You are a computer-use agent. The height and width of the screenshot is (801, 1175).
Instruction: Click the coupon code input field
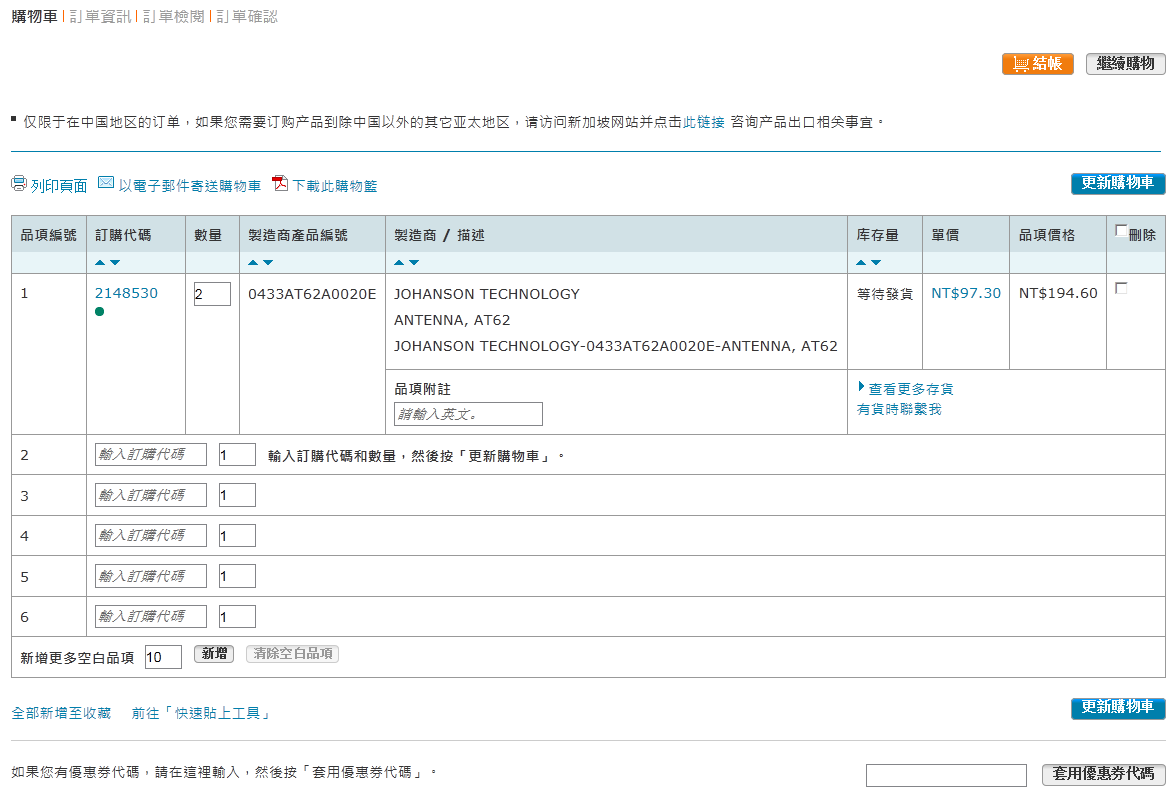click(946, 775)
